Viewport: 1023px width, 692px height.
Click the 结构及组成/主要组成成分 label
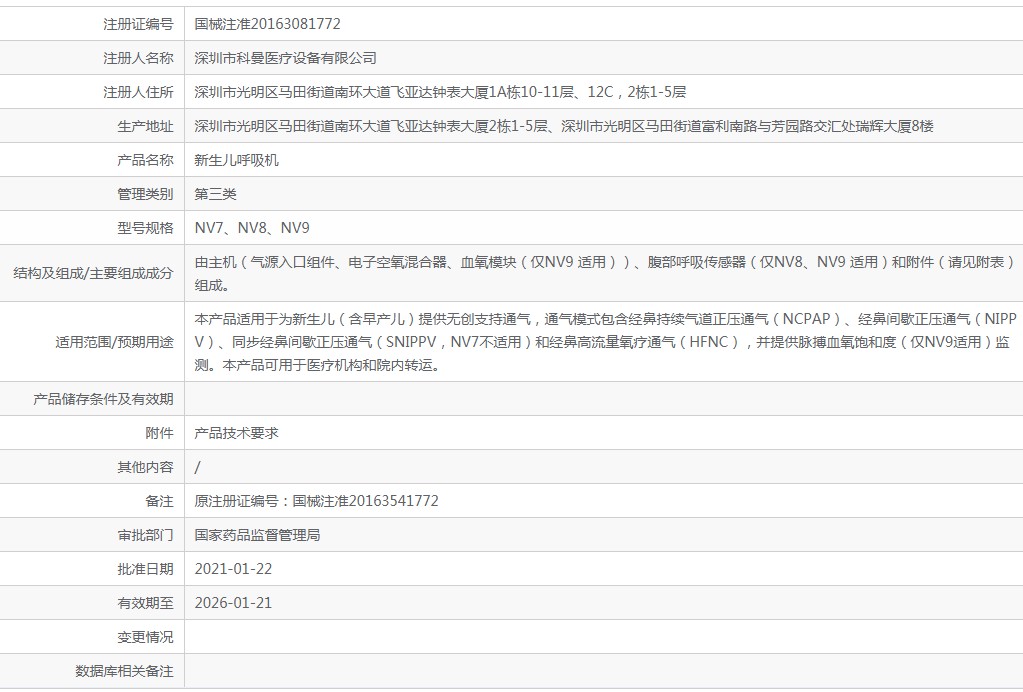pyautogui.click(x=93, y=273)
